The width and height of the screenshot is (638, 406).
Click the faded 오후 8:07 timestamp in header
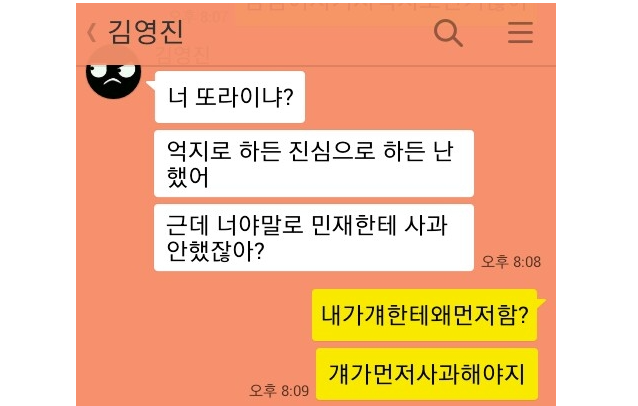tap(199, 16)
